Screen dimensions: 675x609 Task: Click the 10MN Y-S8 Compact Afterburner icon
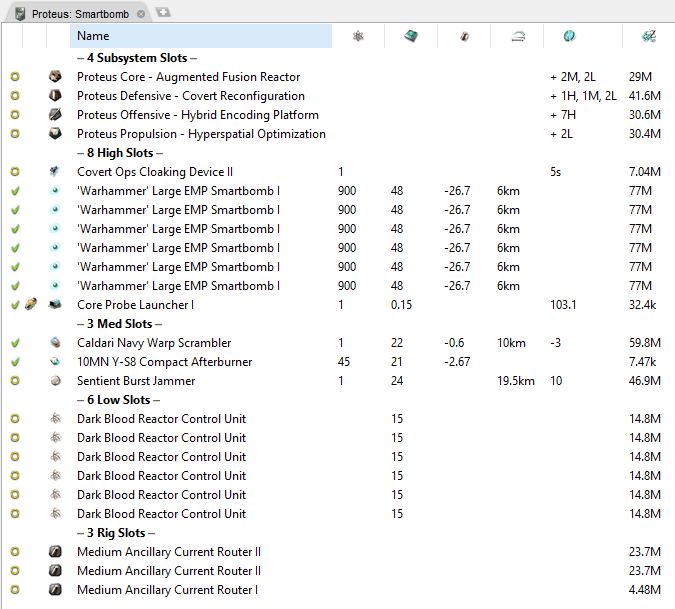tap(55, 362)
